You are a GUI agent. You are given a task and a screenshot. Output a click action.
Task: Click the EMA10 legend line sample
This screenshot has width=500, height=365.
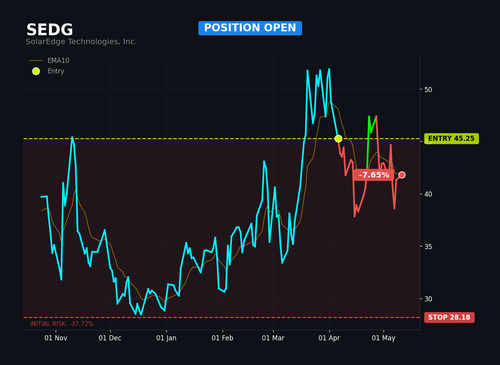(36, 61)
